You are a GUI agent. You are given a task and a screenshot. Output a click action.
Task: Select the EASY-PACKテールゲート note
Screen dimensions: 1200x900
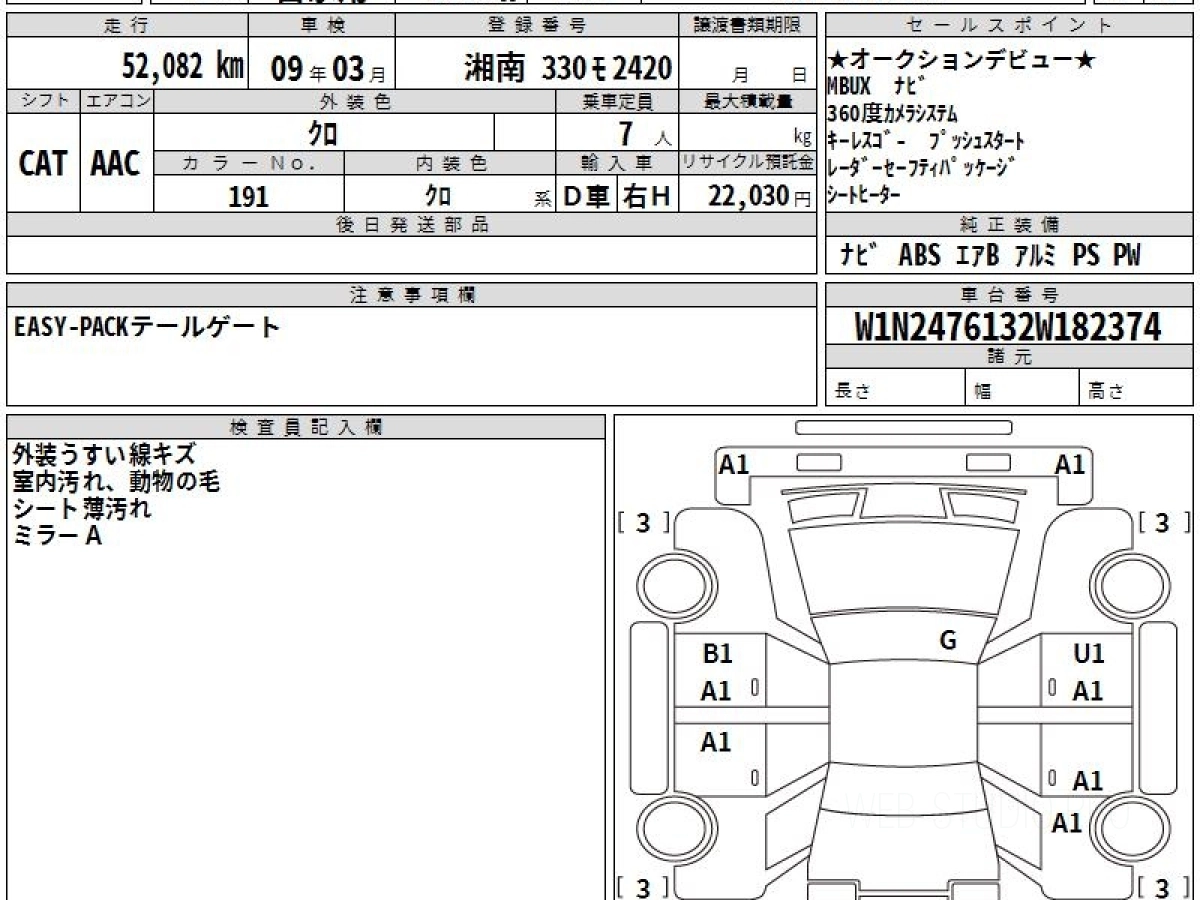(148, 326)
